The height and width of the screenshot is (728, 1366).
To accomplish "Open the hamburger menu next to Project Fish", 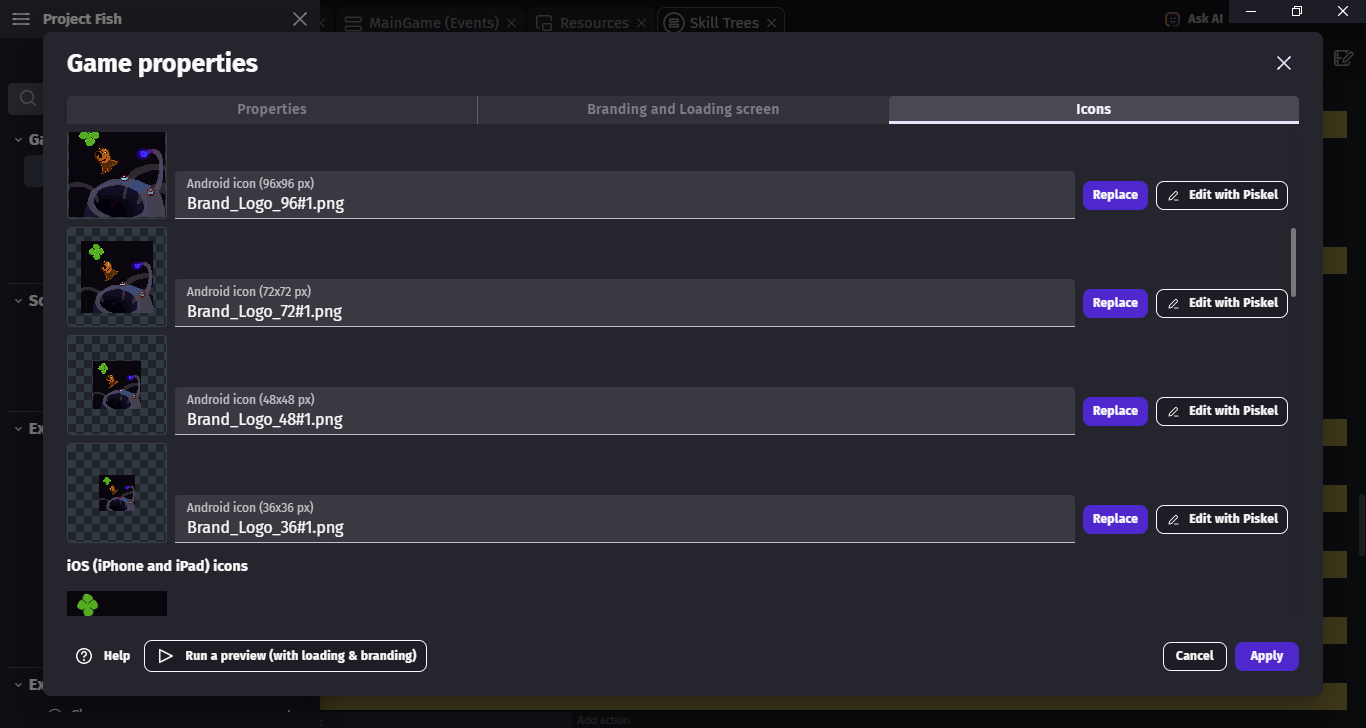I will click(x=21, y=19).
